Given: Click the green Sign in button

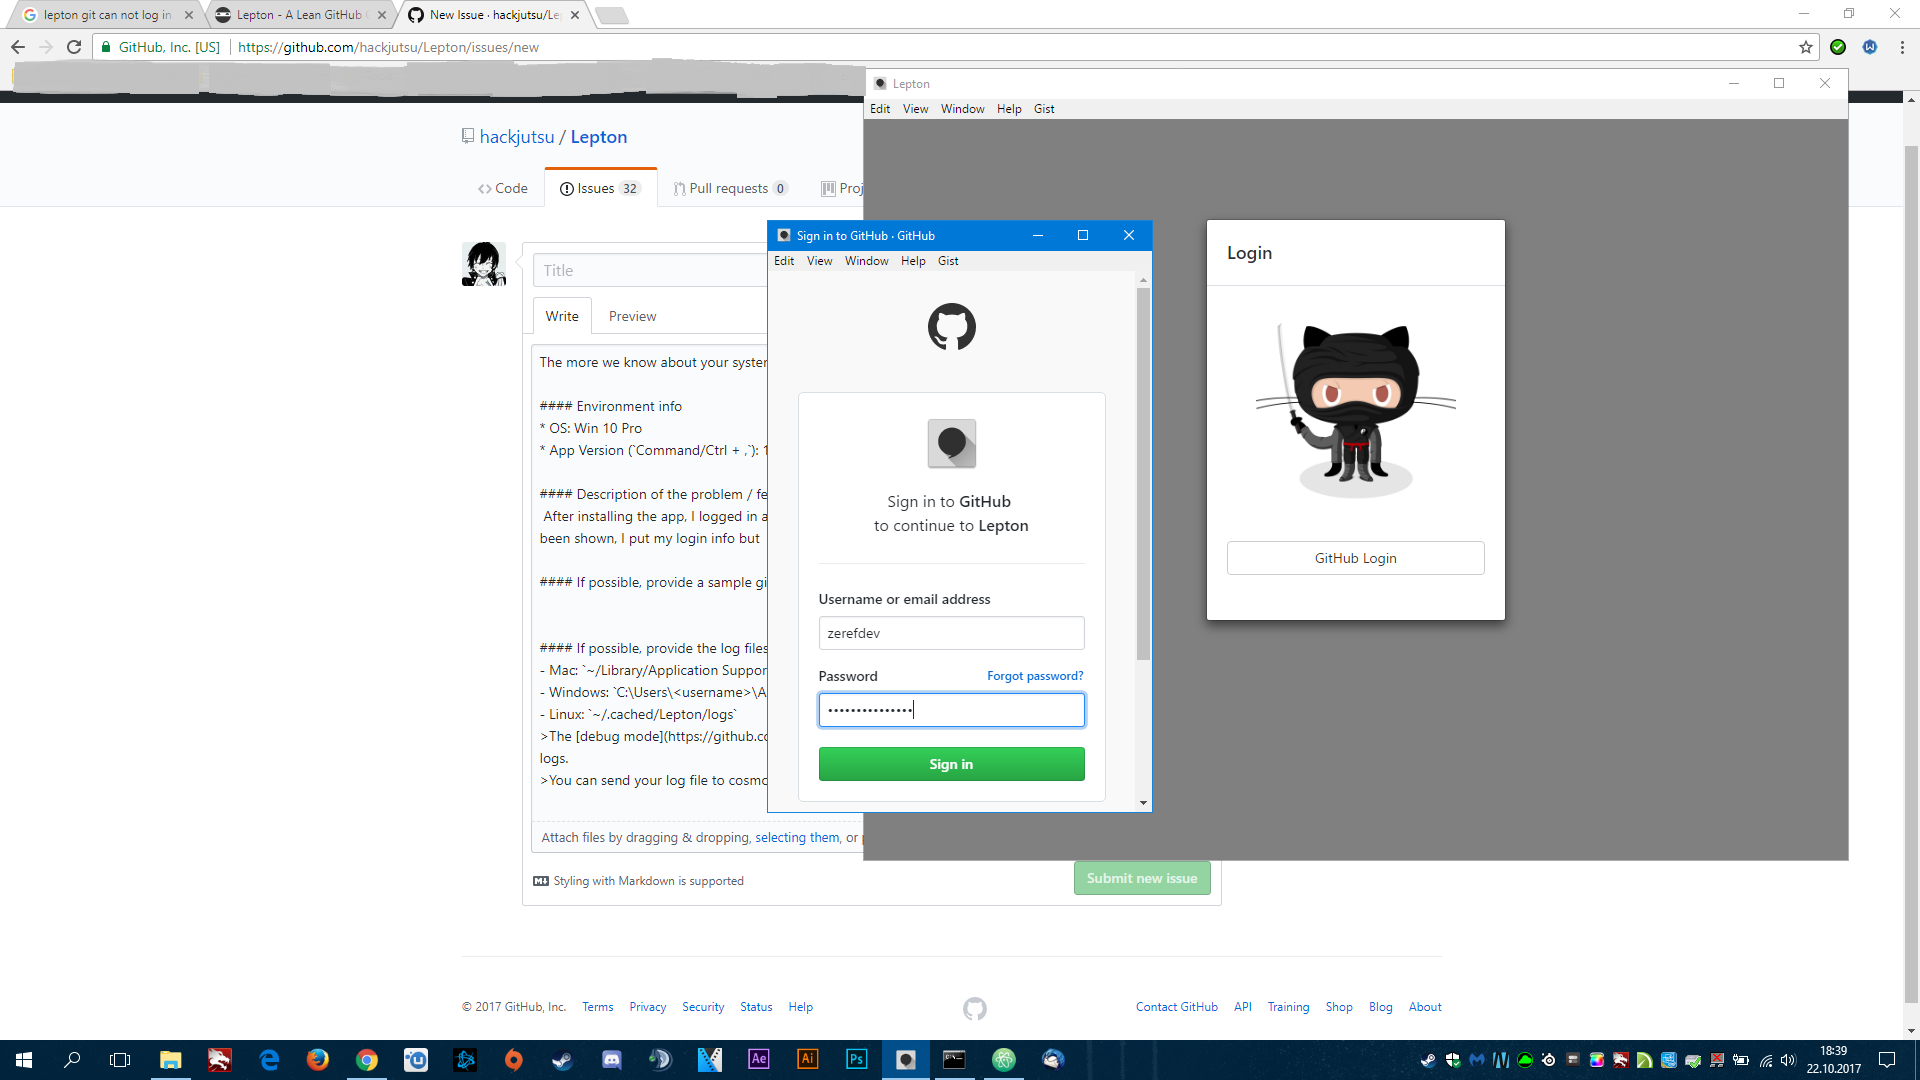Looking at the screenshot, I should [x=951, y=763].
